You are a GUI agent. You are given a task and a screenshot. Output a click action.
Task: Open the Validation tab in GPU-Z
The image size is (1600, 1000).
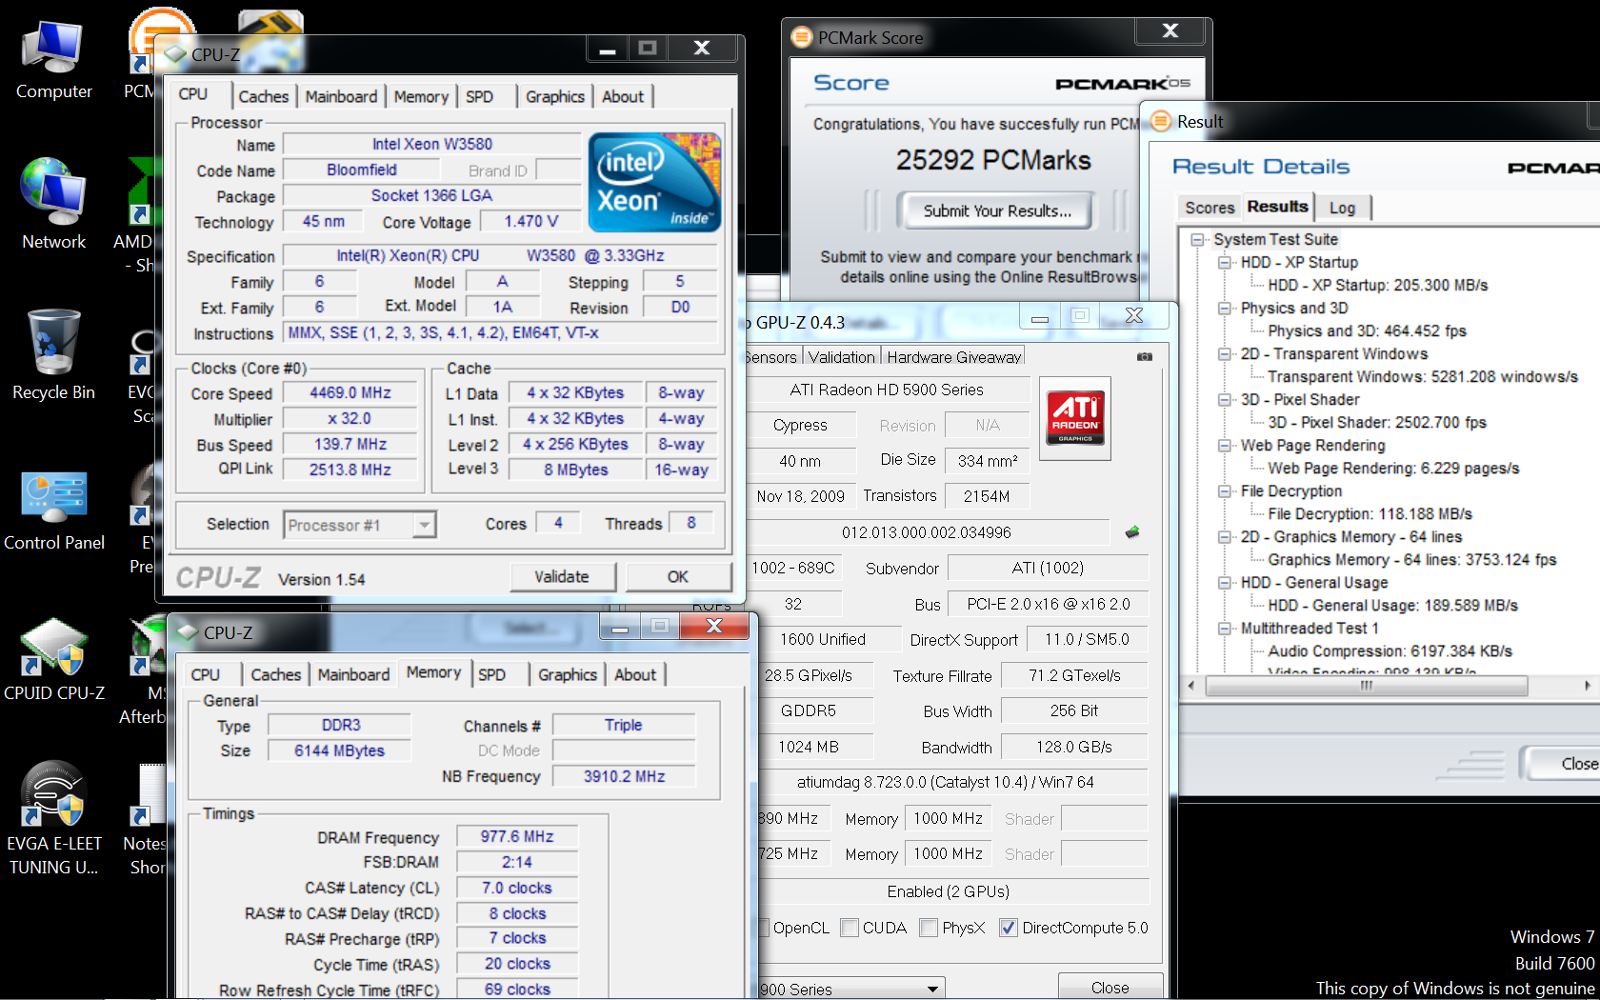841,357
